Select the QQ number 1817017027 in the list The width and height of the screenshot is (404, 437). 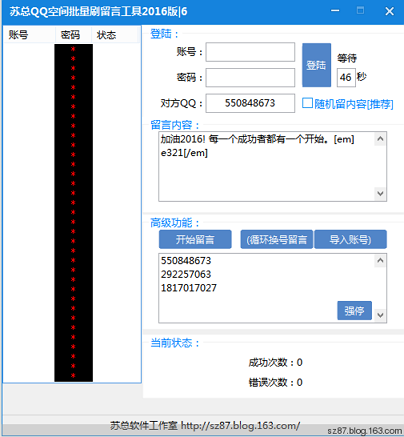point(189,288)
